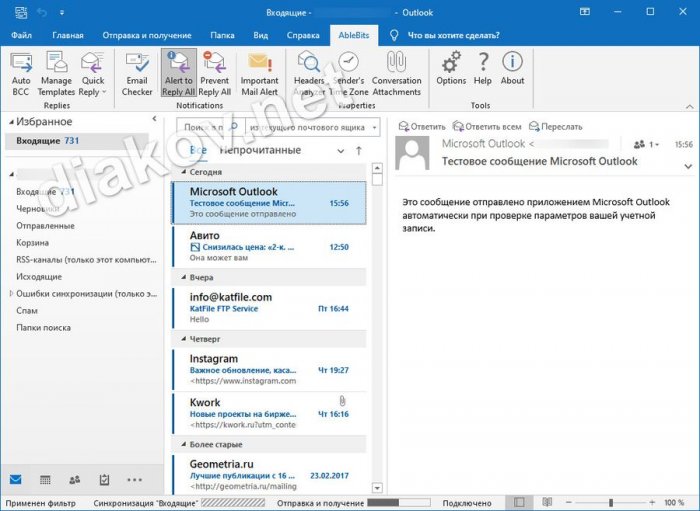Select the Отправленные folder

pos(45,226)
